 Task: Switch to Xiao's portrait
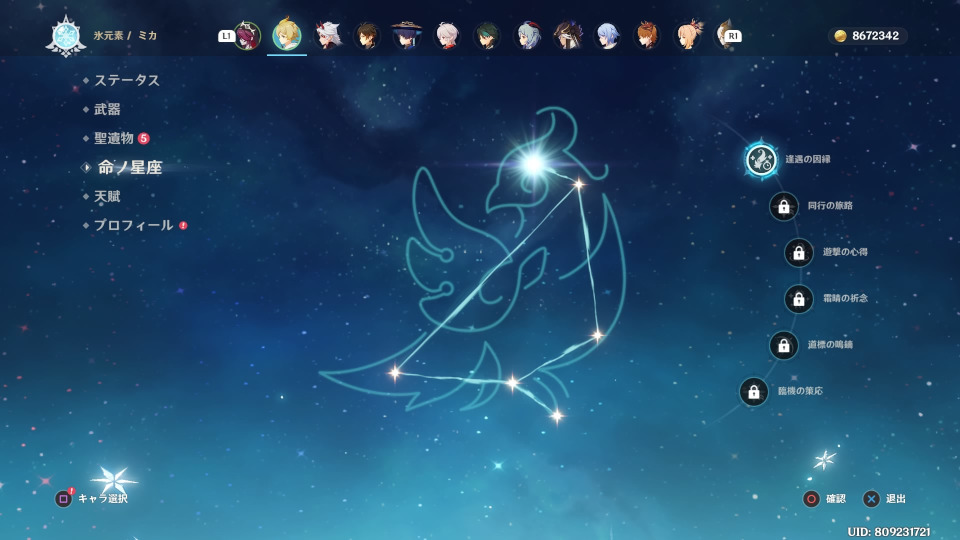(x=487, y=36)
